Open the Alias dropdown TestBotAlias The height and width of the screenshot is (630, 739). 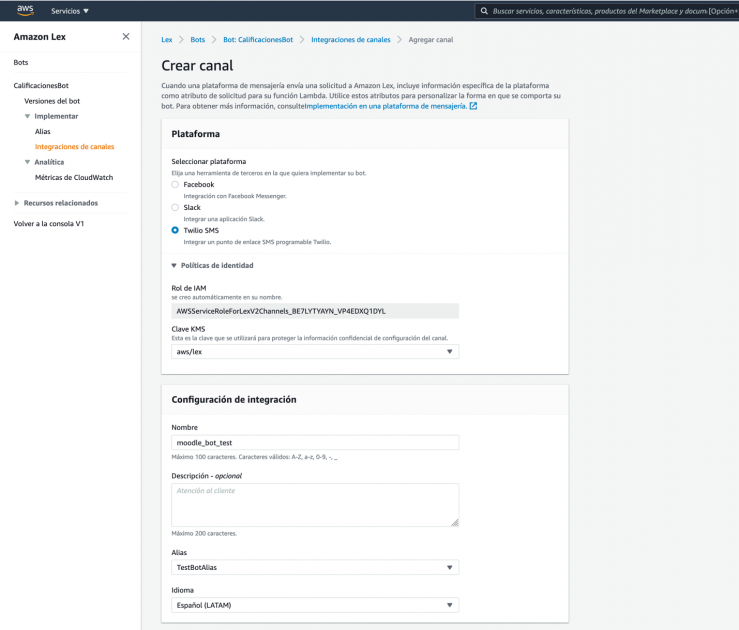(315, 567)
